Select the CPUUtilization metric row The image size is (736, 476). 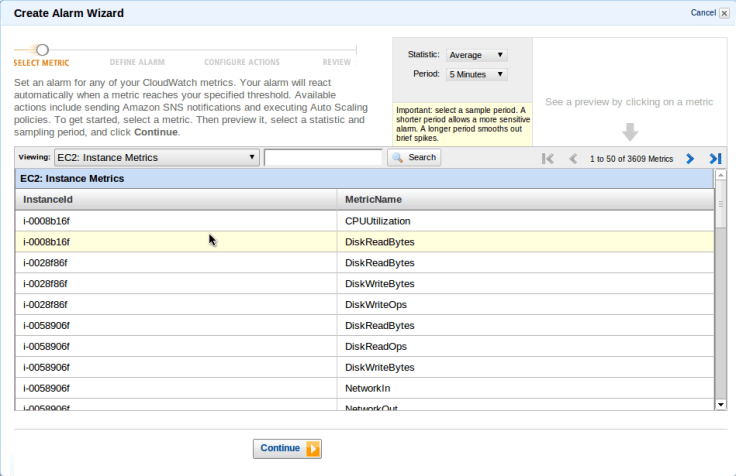coord(377,220)
